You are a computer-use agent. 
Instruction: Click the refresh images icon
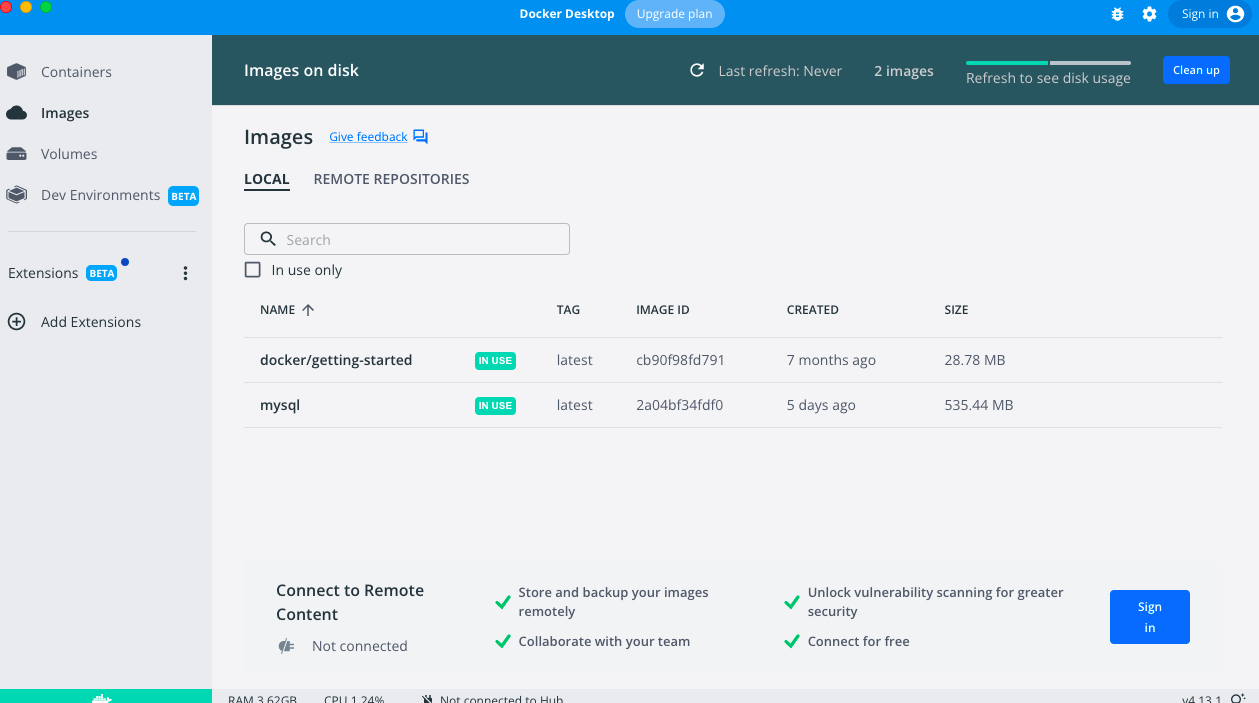coord(697,71)
